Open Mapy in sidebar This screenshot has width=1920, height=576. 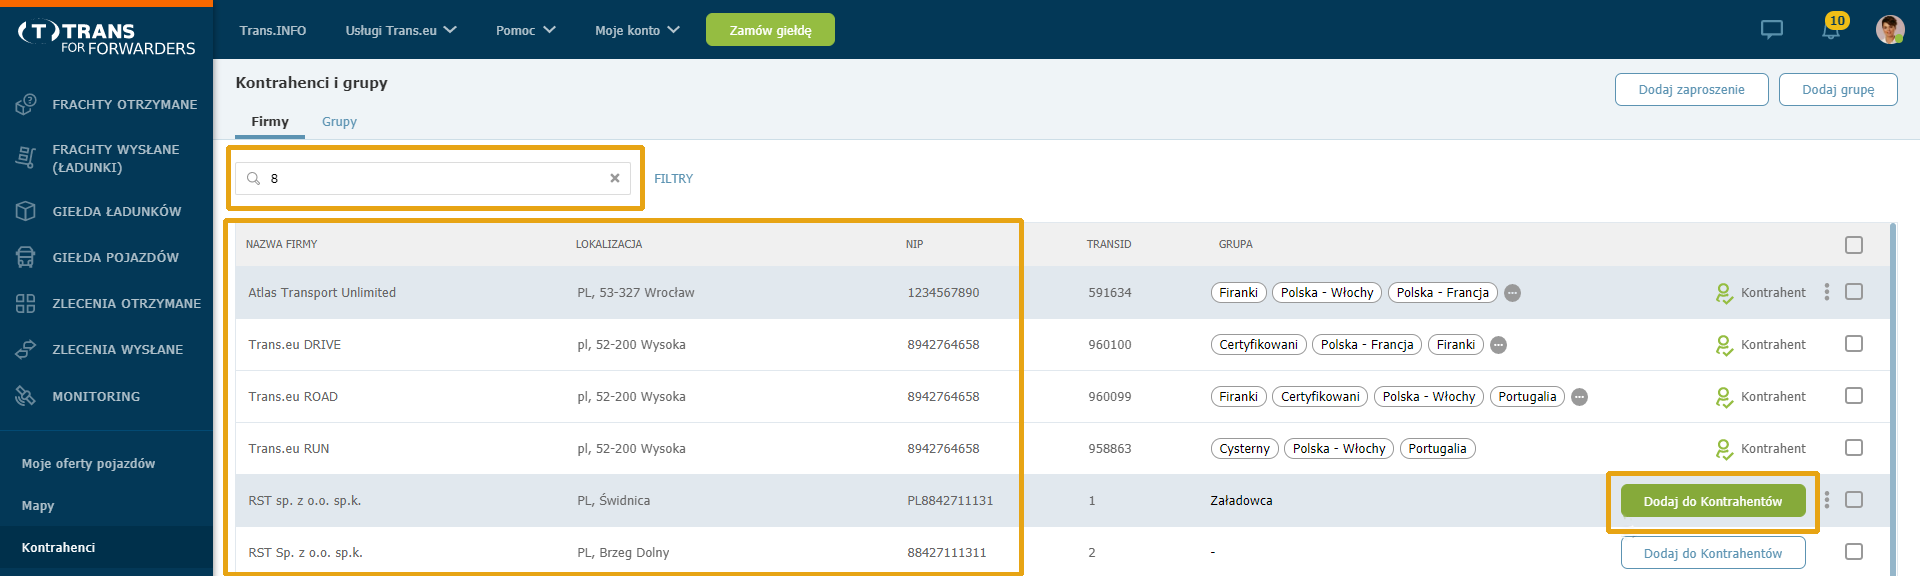[x=38, y=506]
